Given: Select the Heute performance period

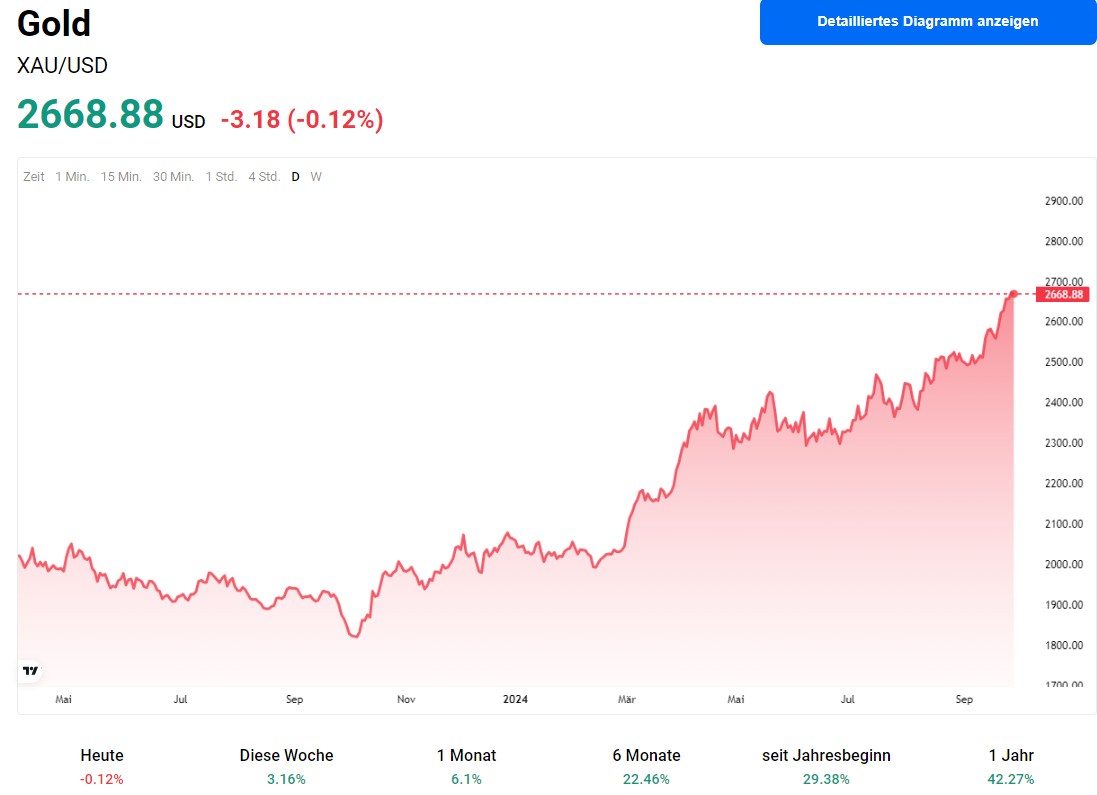Looking at the screenshot, I should click(x=102, y=766).
